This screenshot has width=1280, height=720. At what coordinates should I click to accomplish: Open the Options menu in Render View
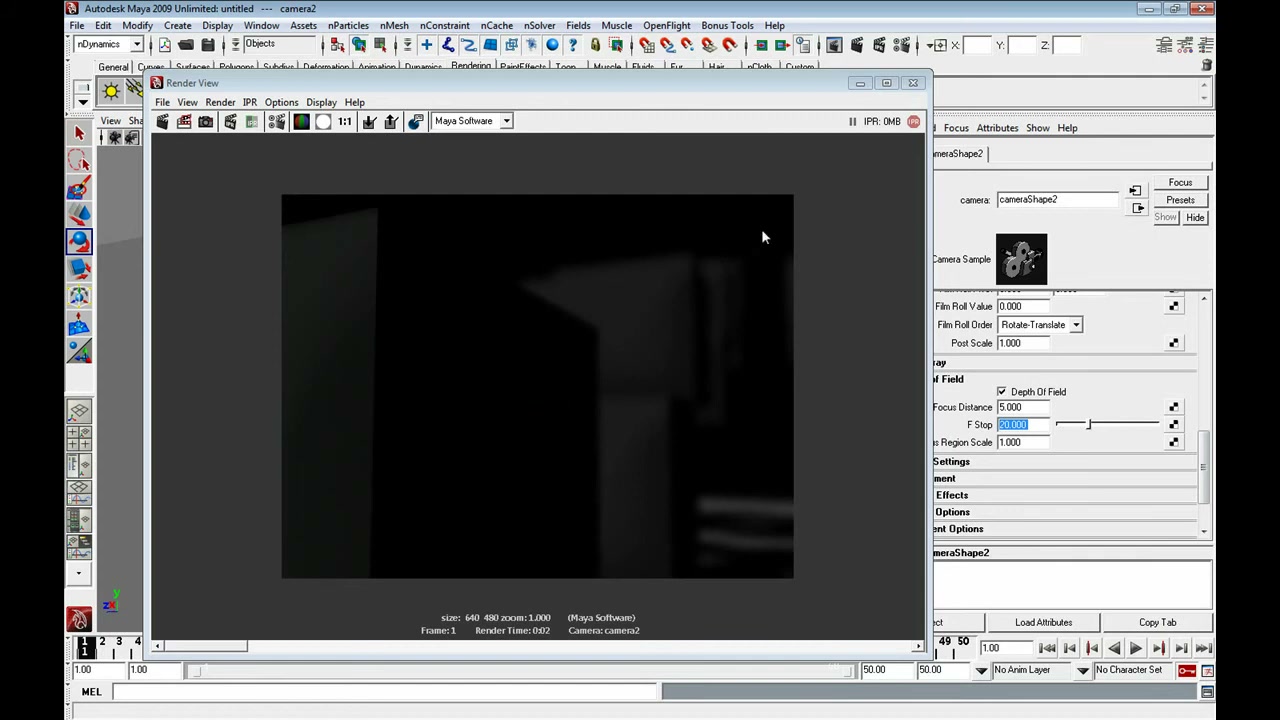pyautogui.click(x=281, y=102)
